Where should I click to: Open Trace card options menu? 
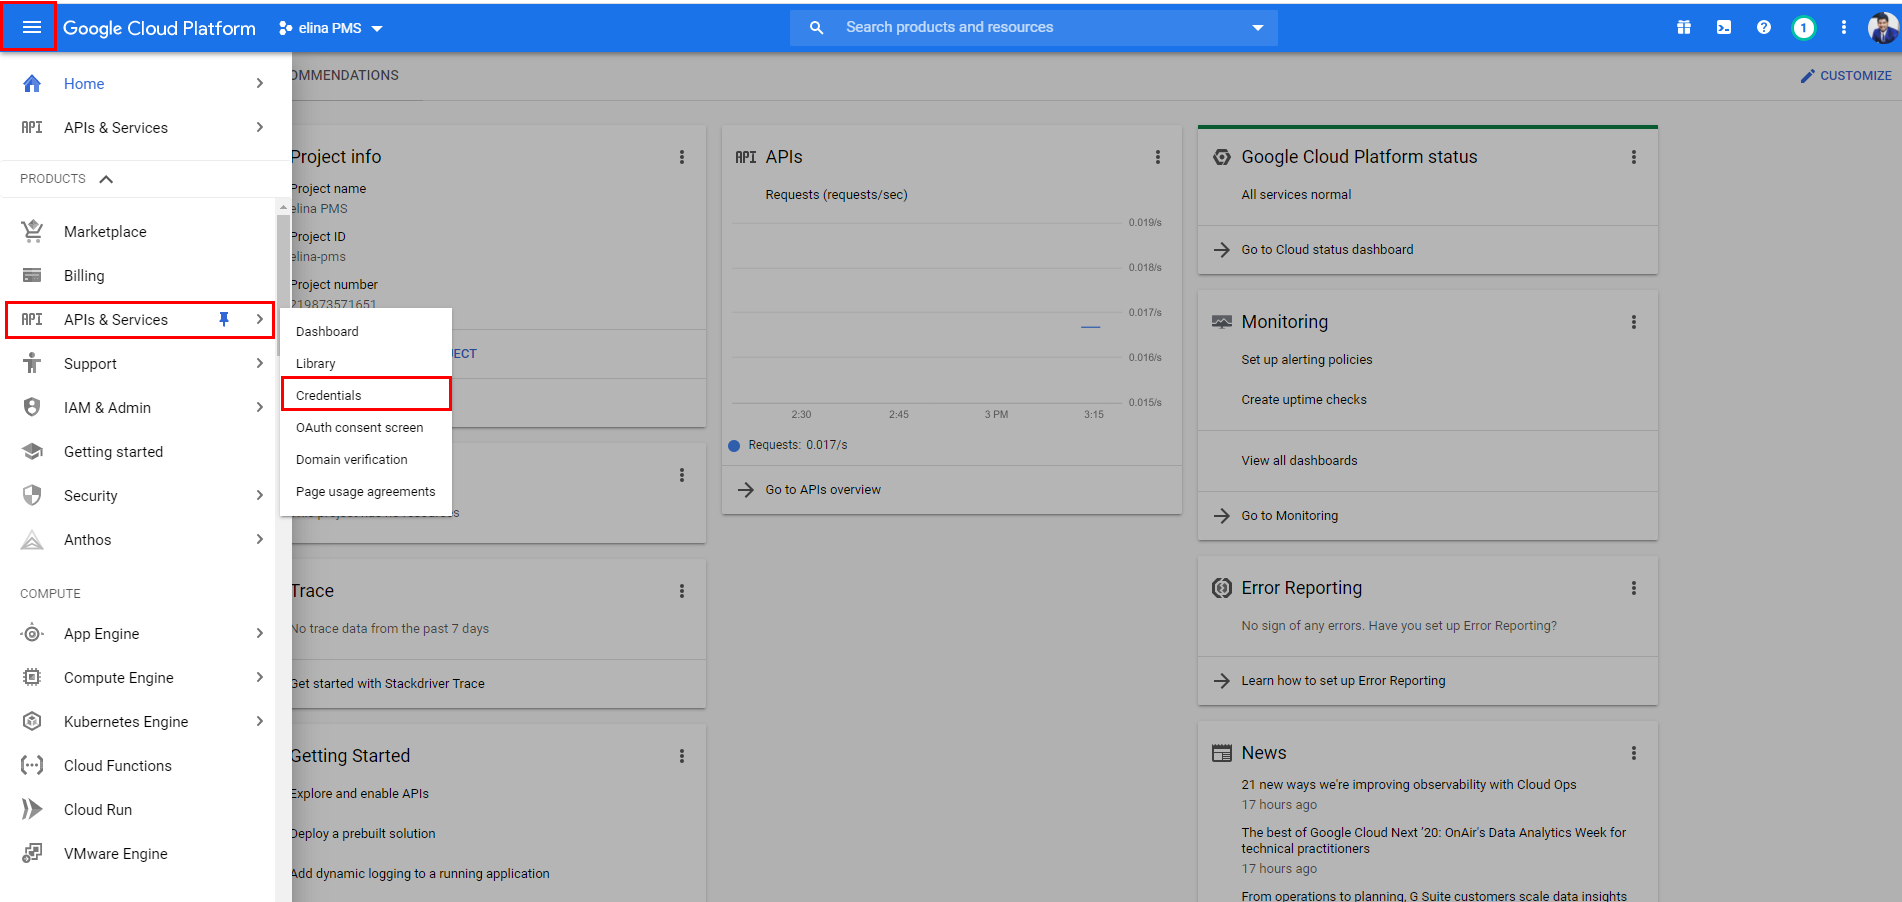[x=682, y=591]
